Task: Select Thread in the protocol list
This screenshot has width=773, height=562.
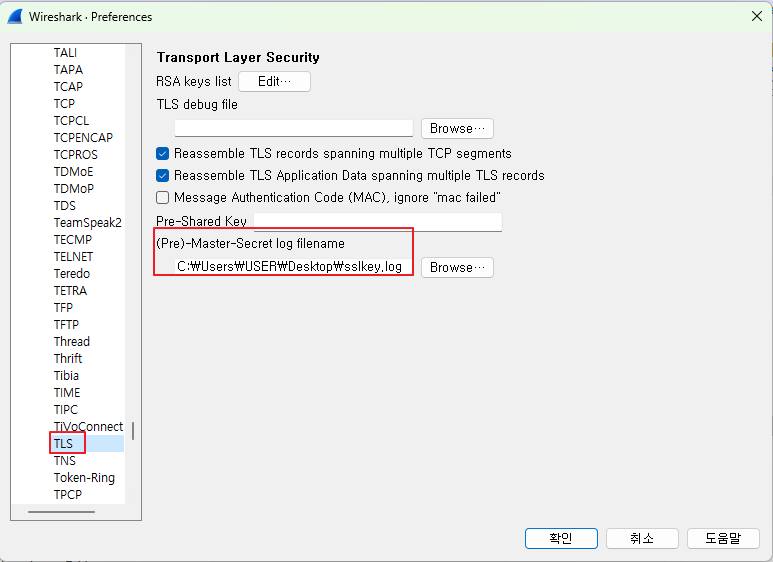Action: tap(71, 342)
